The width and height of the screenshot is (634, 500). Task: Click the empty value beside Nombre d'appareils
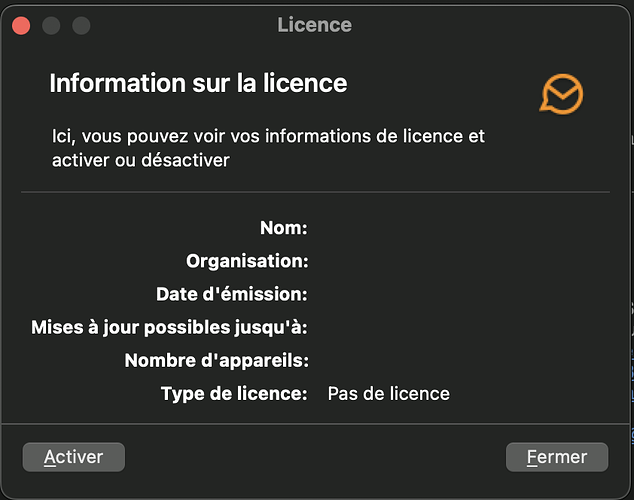coord(388,360)
